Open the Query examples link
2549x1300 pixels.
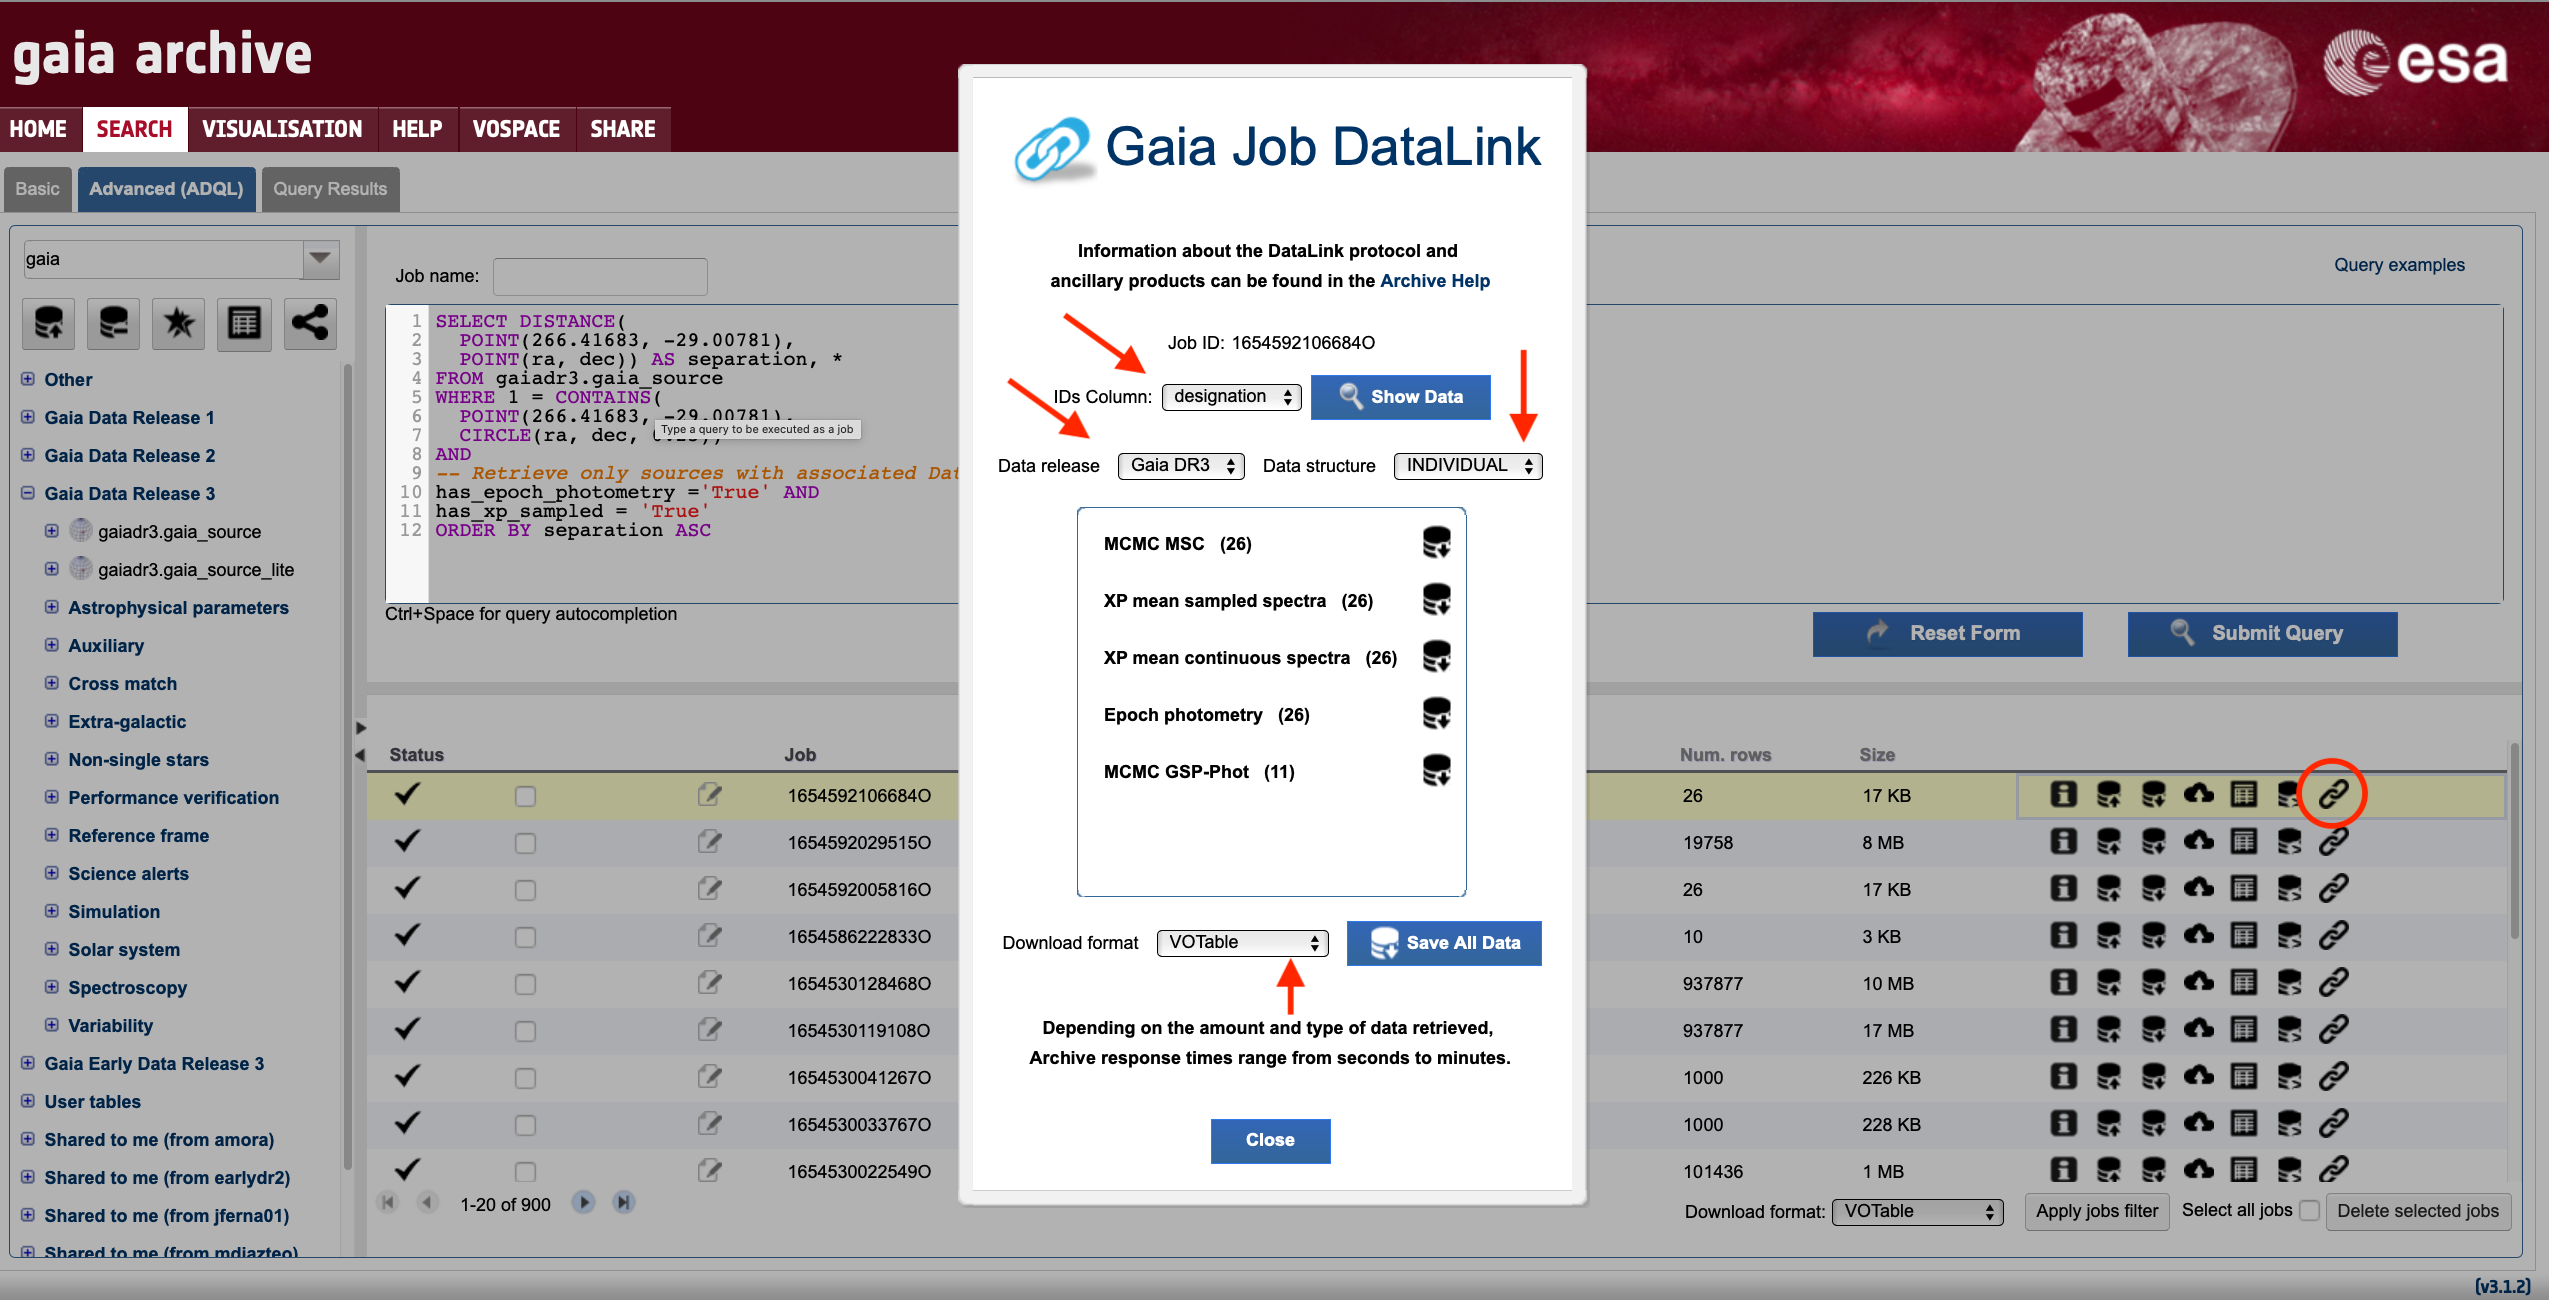pyautogui.click(x=2399, y=265)
